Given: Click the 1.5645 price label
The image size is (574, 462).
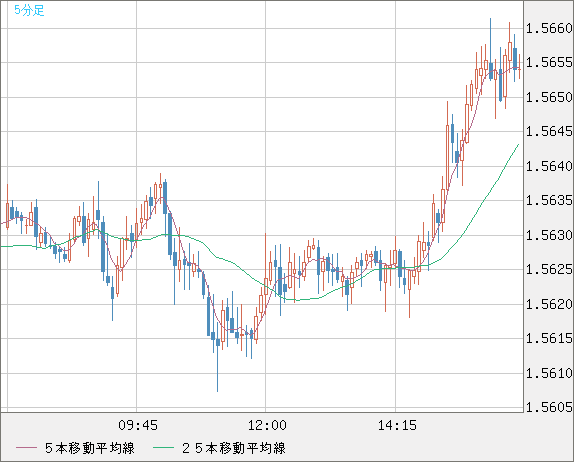Looking at the screenshot, I should [x=549, y=131].
